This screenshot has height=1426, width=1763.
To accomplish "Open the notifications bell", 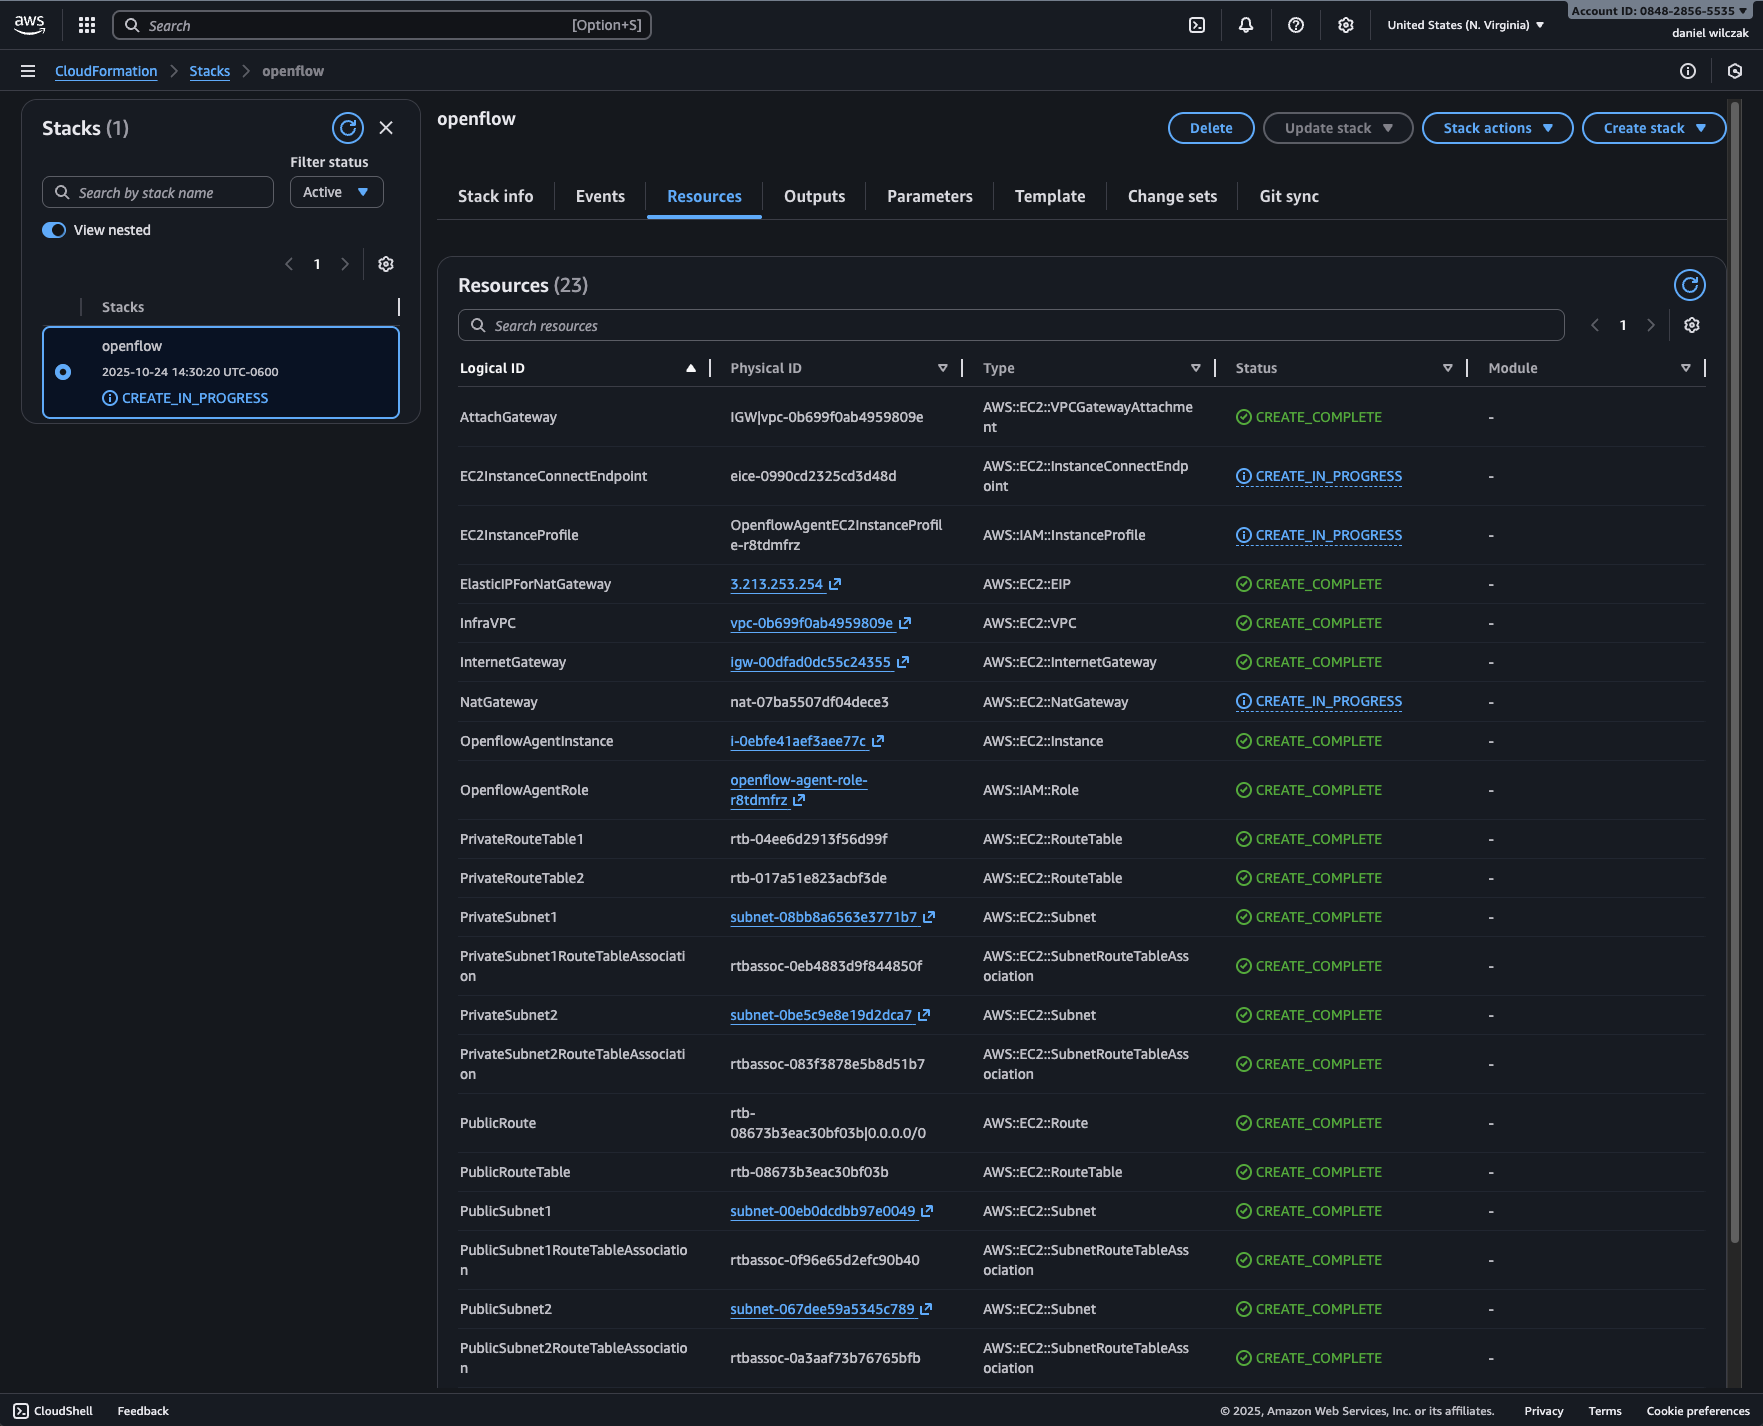I will 1246,25.
